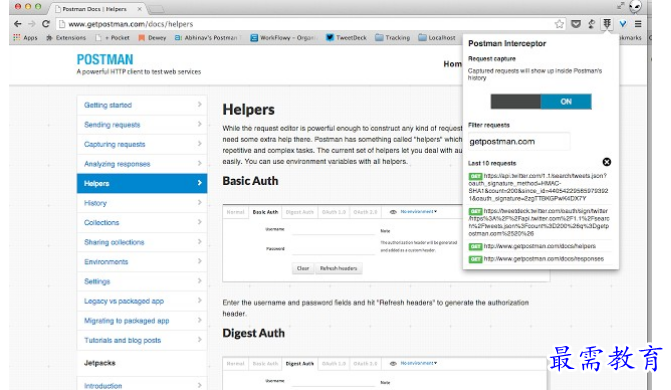671x390 pixels.
Task: Select Basic Auth tab in first panel
Action: pos(265,212)
